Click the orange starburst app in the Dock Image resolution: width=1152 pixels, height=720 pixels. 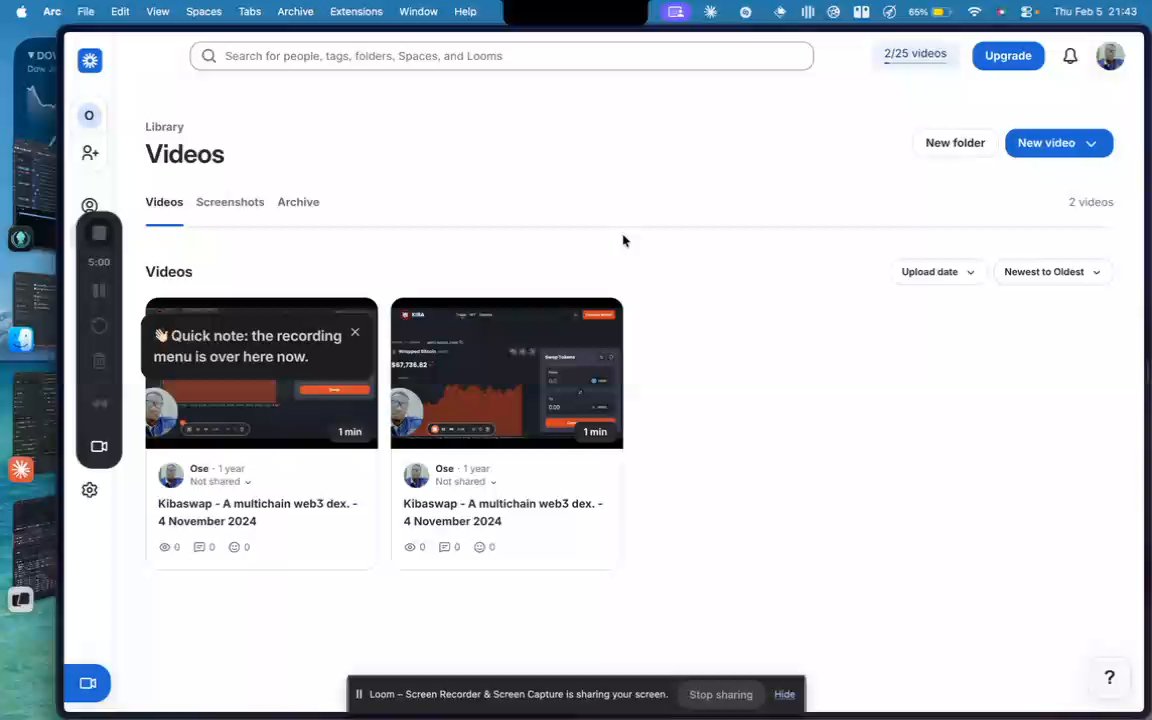[x=21, y=469]
